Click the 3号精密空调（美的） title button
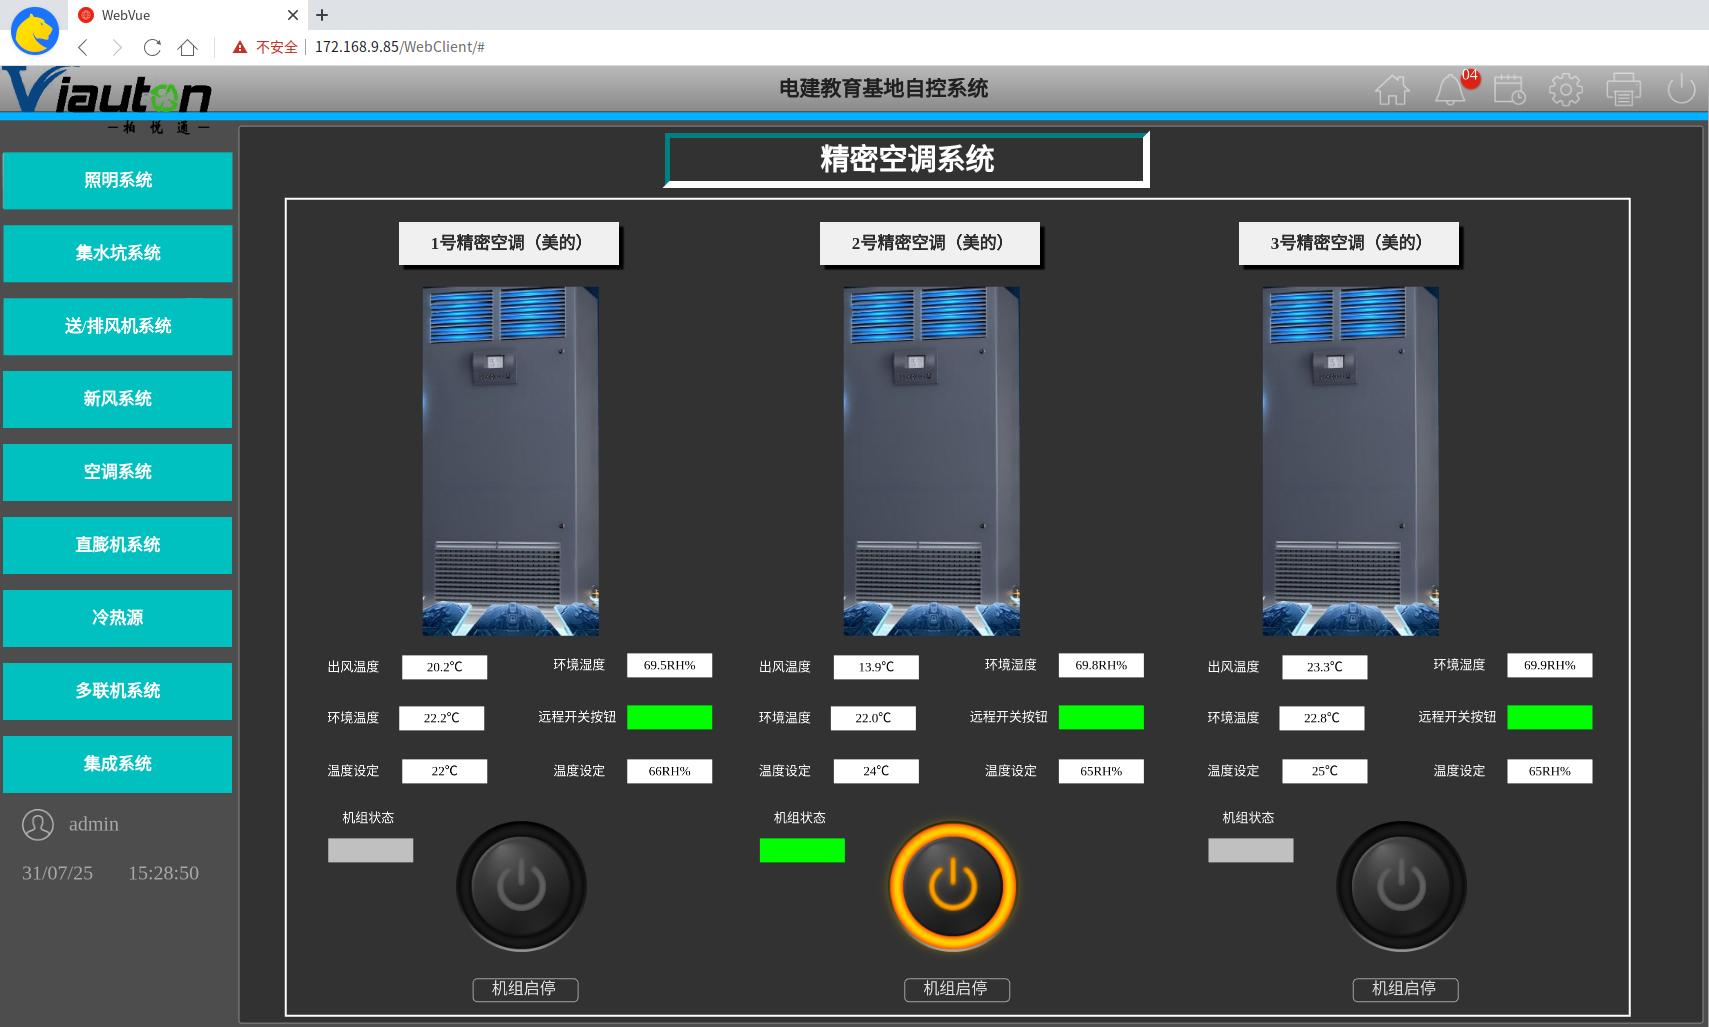 [1349, 244]
